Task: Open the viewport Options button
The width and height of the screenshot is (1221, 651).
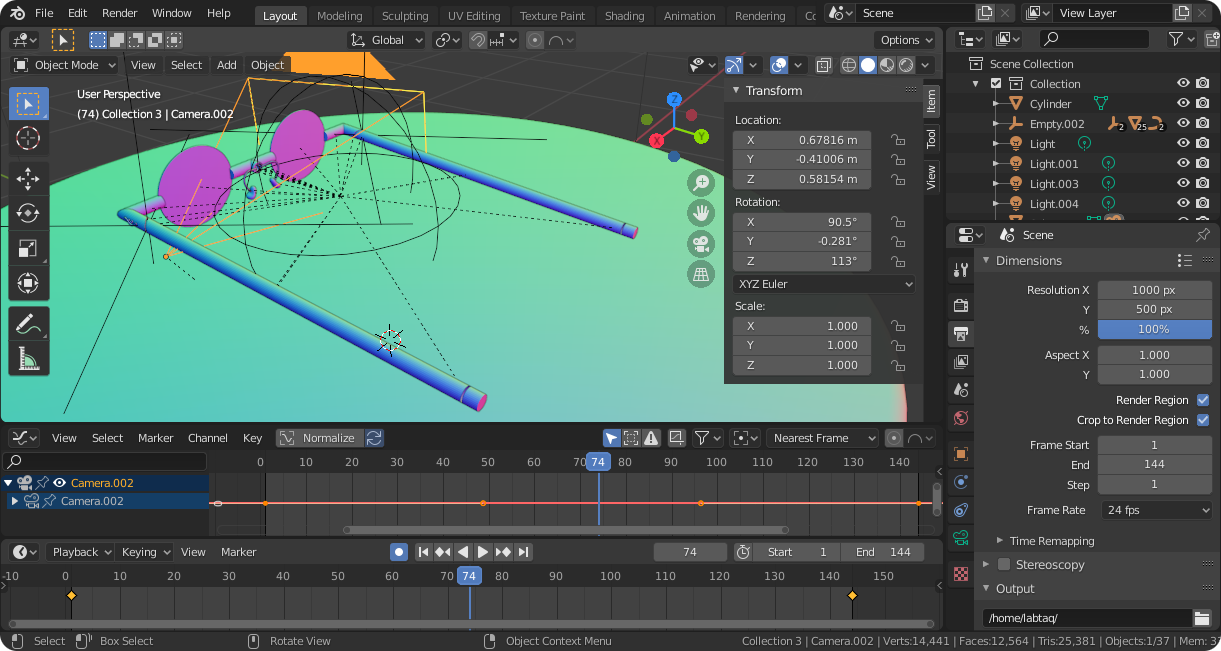Action: [x=906, y=40]
